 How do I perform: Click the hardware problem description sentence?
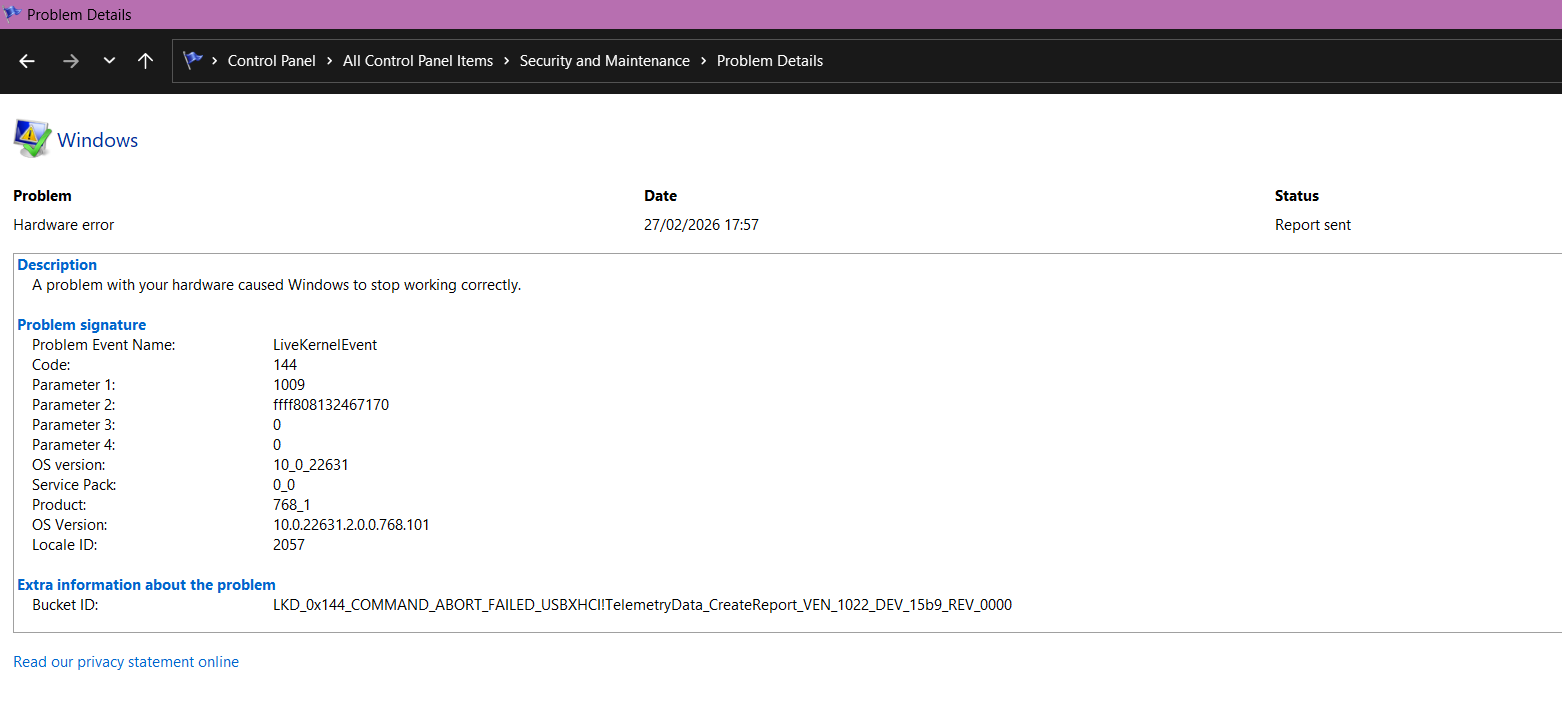click(x=277, y=285)
